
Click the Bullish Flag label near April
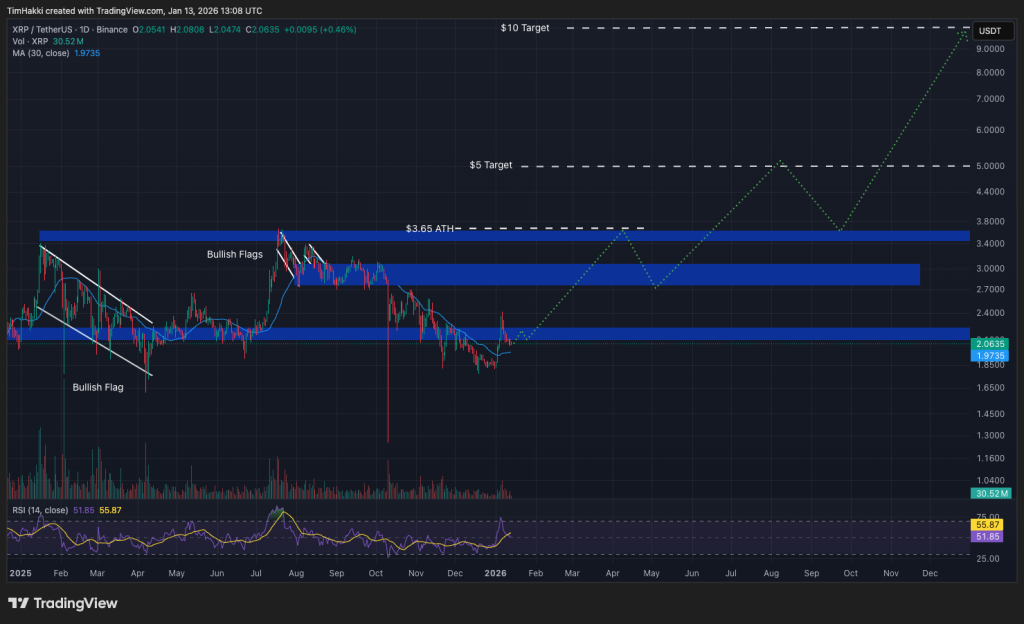point(98,386)
